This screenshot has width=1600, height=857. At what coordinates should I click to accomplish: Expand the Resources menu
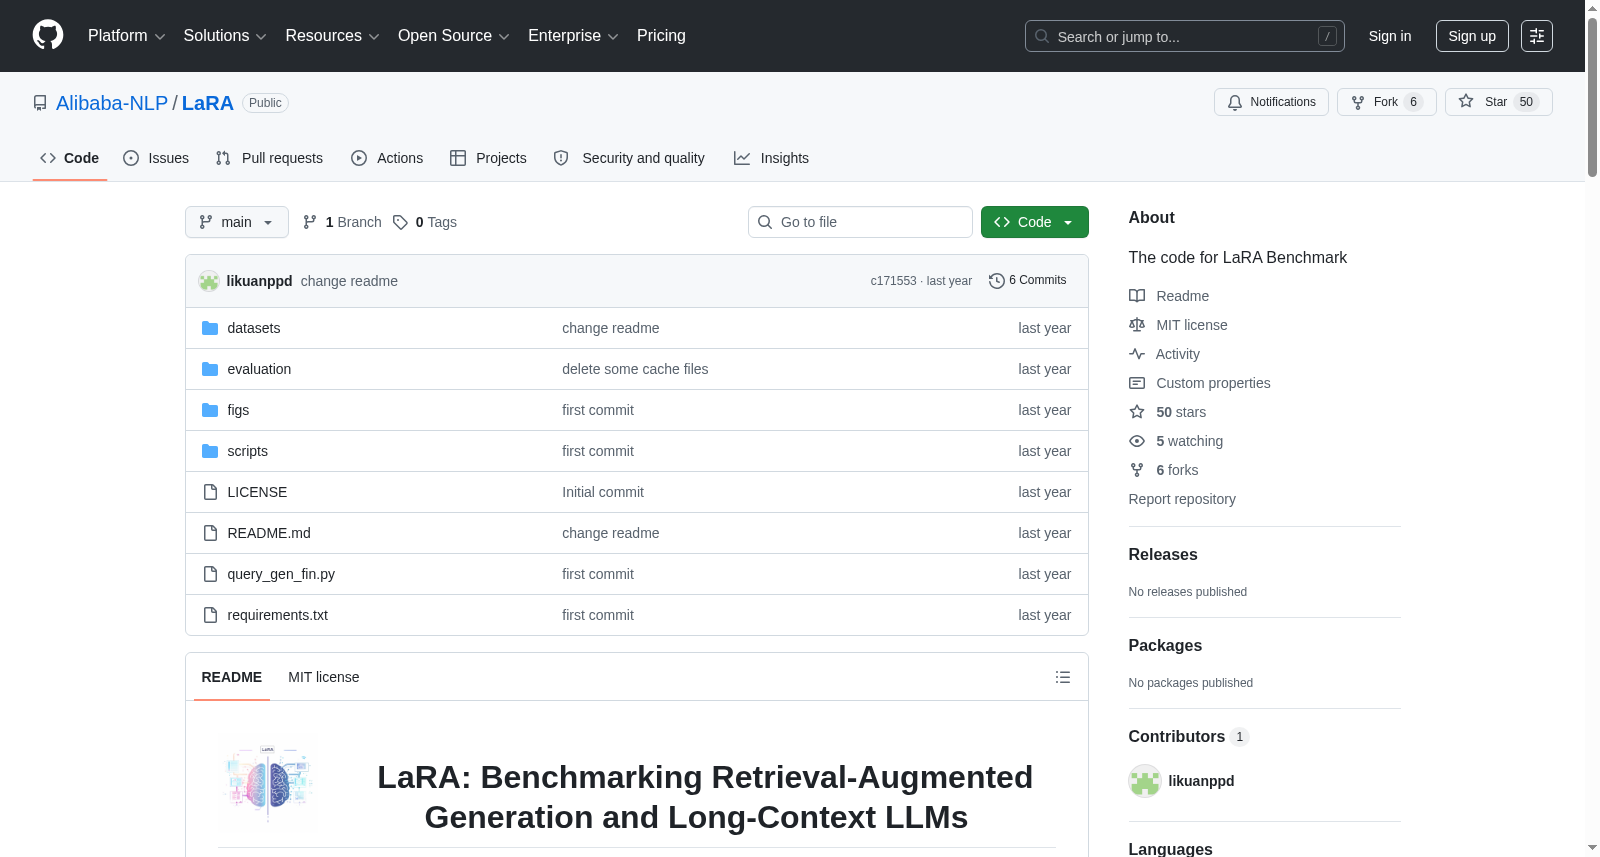332,36
